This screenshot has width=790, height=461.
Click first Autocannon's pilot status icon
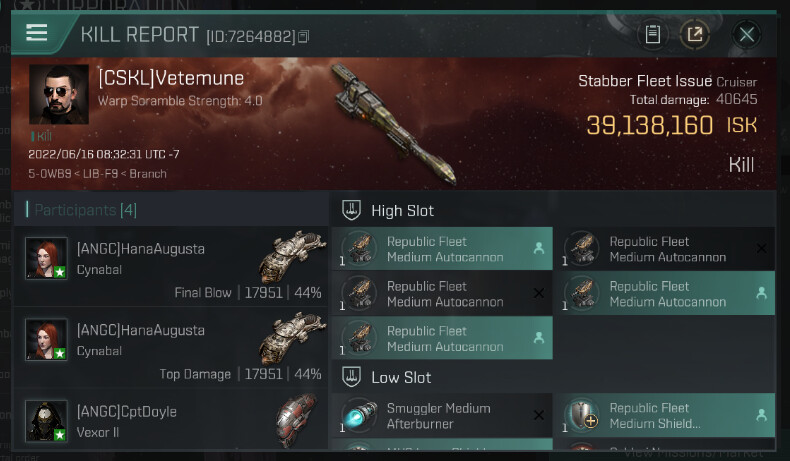point(539,248)
